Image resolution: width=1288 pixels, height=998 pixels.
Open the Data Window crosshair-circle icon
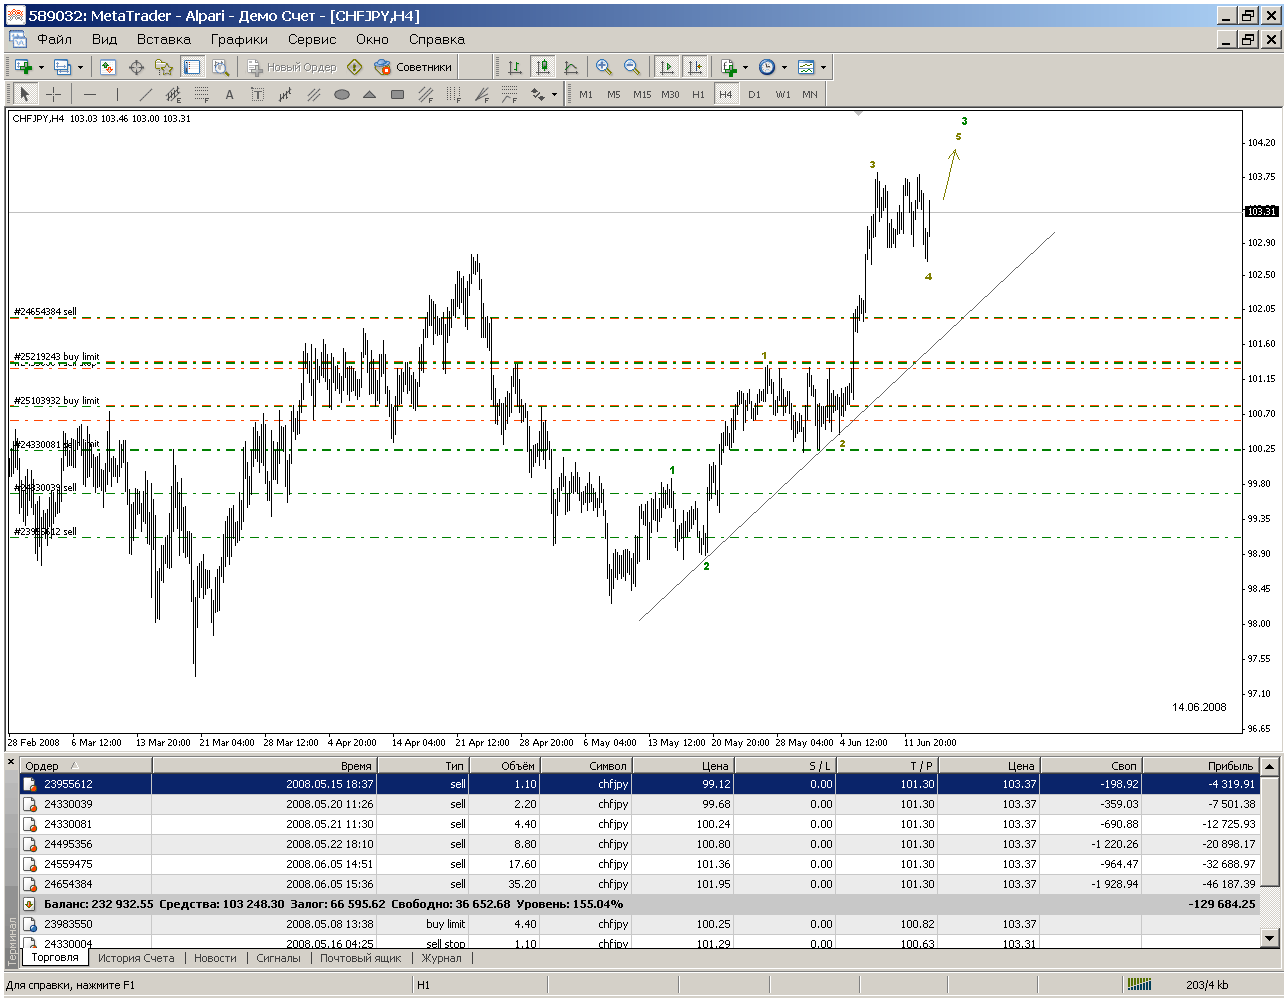[136, 67]
